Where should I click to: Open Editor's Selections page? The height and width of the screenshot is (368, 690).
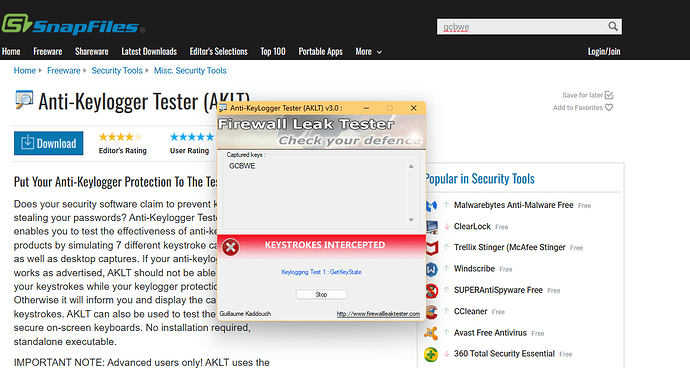[219, 52]
